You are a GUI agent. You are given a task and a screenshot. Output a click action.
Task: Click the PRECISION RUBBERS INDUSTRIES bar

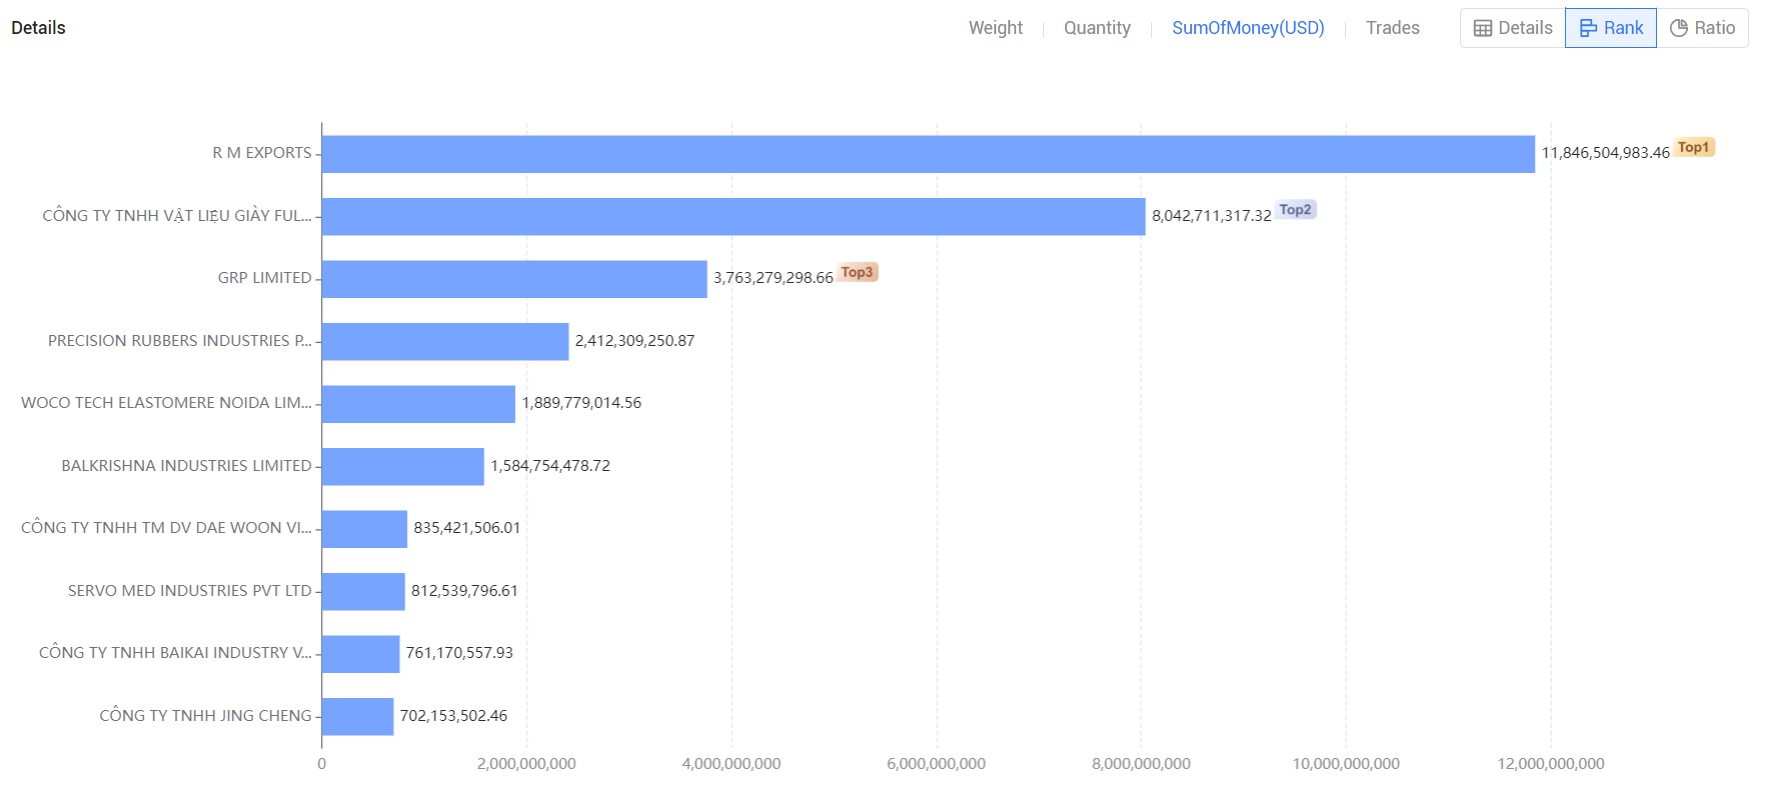[x=445, y=342]
